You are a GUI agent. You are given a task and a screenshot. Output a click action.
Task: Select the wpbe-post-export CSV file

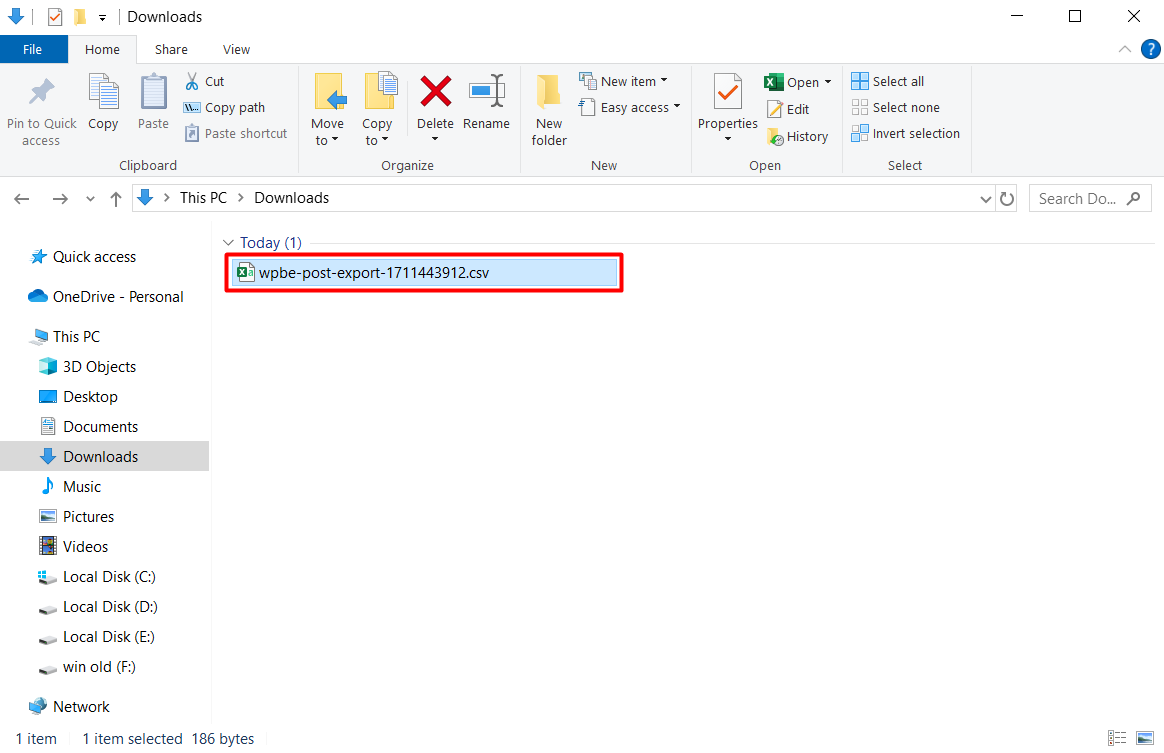tap(374, 272)
